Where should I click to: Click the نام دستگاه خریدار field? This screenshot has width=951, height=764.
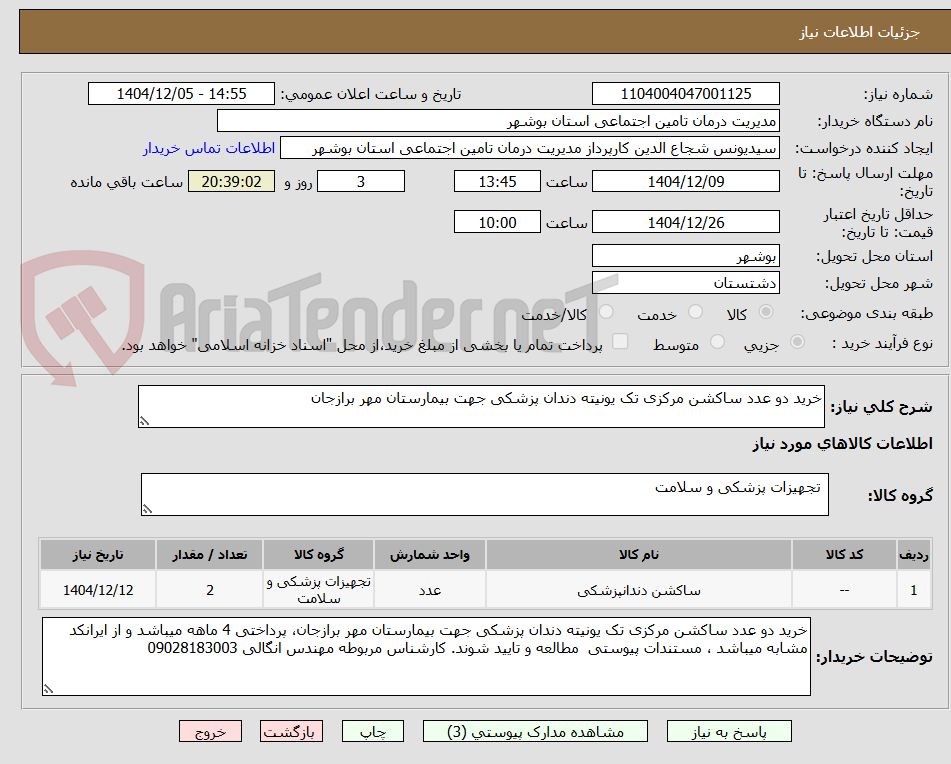coord(498,121)
